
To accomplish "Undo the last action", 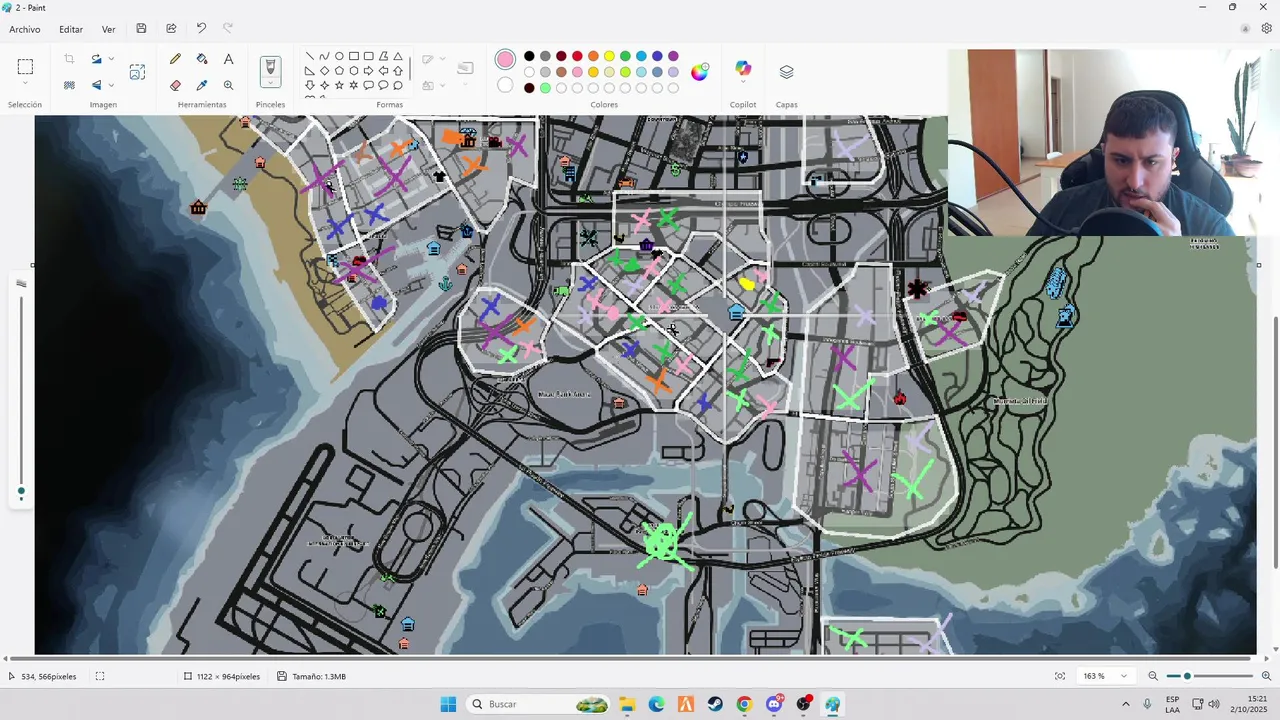I will point(201,29).
